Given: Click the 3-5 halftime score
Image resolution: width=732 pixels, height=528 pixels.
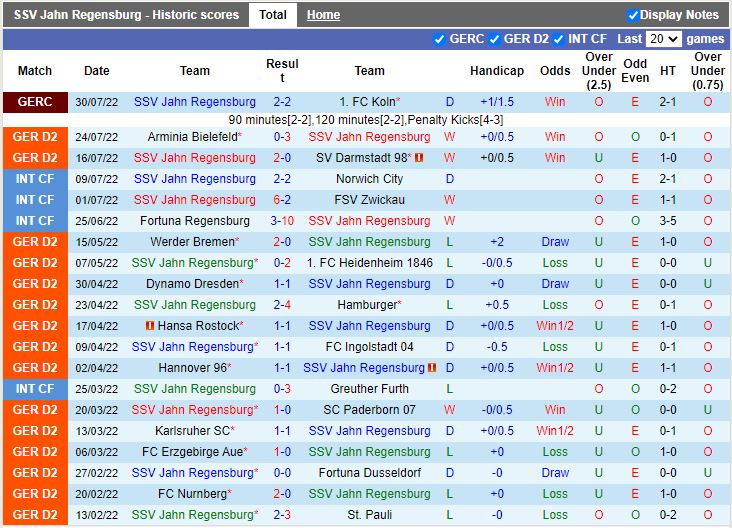Looking at the screenshot, I should point(668,221).
